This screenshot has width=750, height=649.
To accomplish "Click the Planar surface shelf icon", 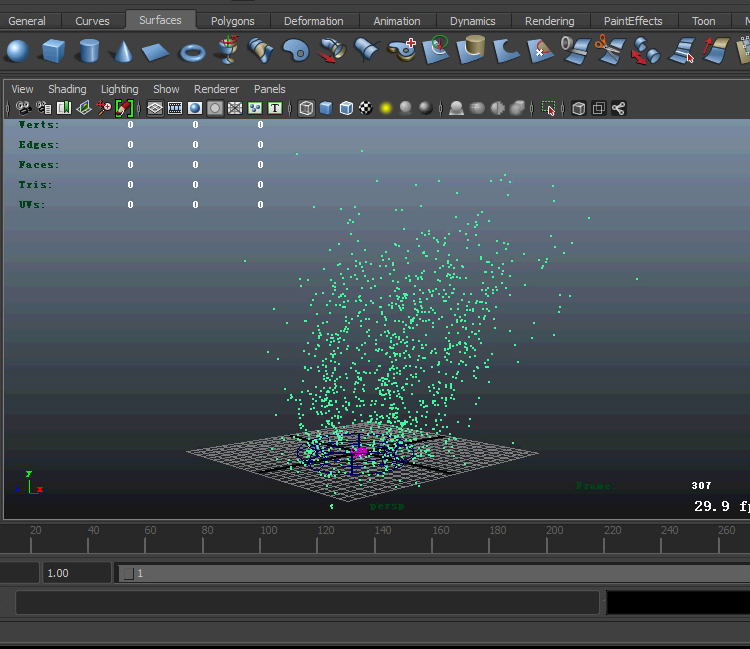I will 296,51.
